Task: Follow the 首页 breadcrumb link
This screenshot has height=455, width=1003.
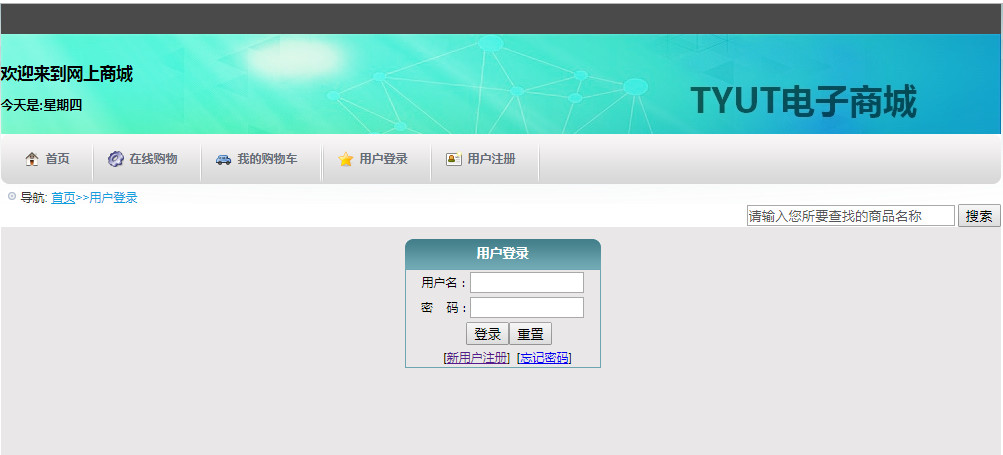Action: tap(63, 198)
